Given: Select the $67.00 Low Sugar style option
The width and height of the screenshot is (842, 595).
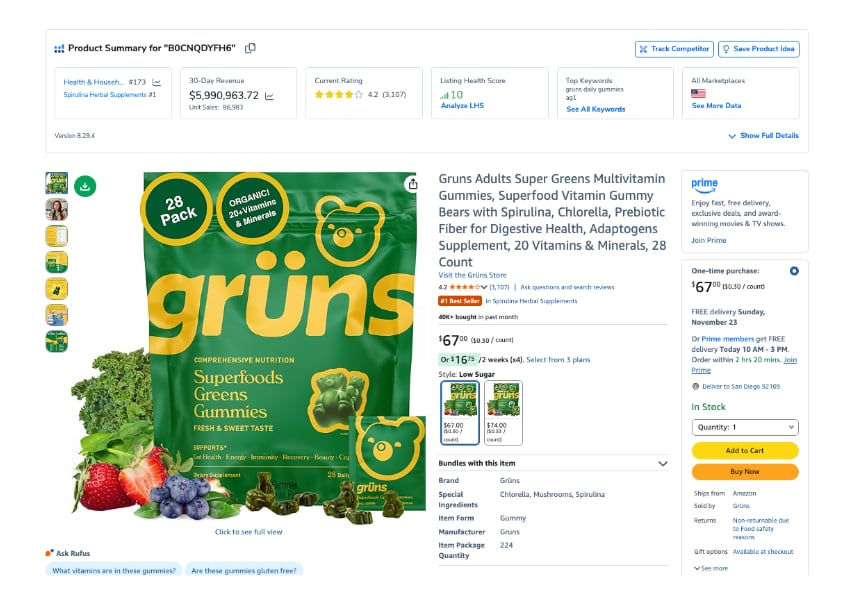Looking at the screenshot, I should pos(460,412).
